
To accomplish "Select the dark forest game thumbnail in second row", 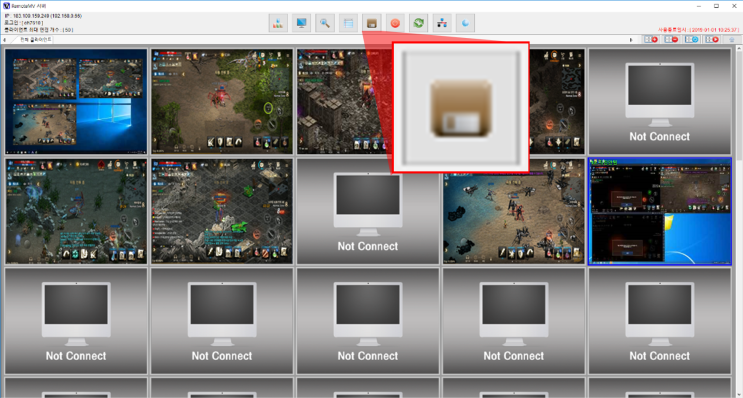I will click(76, 211).
